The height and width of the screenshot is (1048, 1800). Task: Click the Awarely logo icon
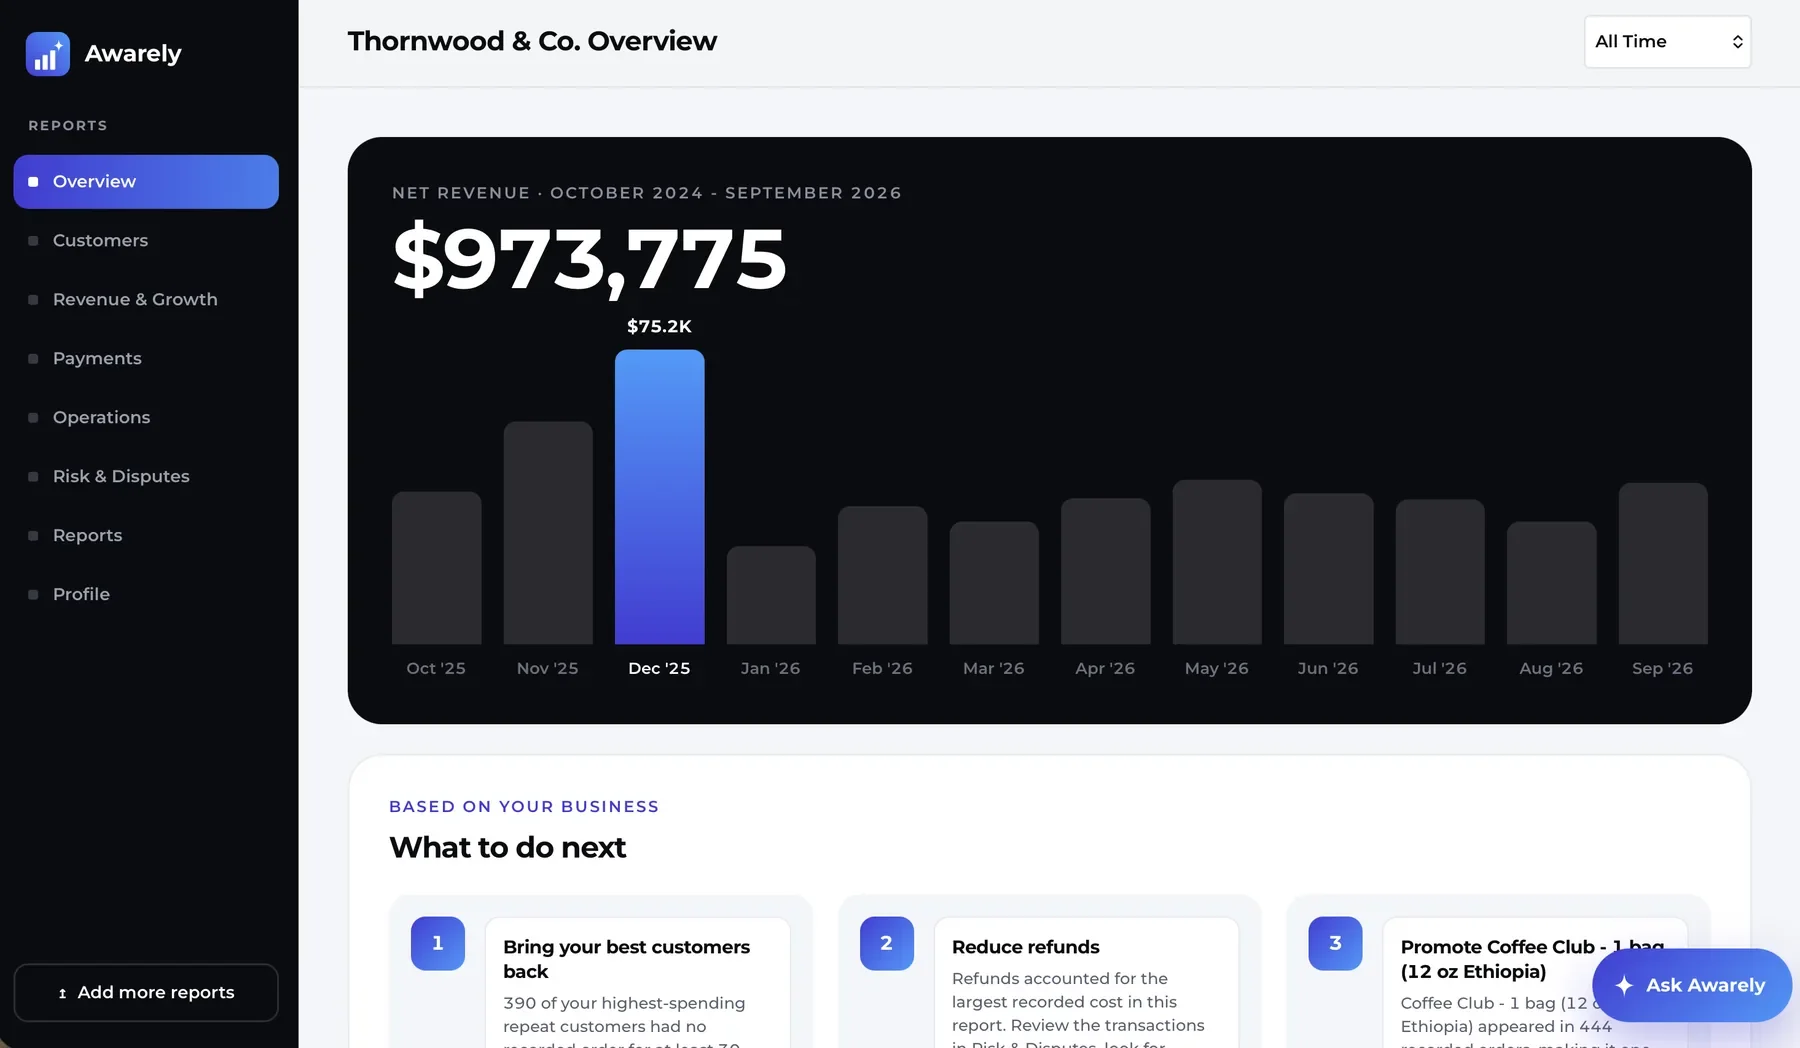tap(48, 54)
